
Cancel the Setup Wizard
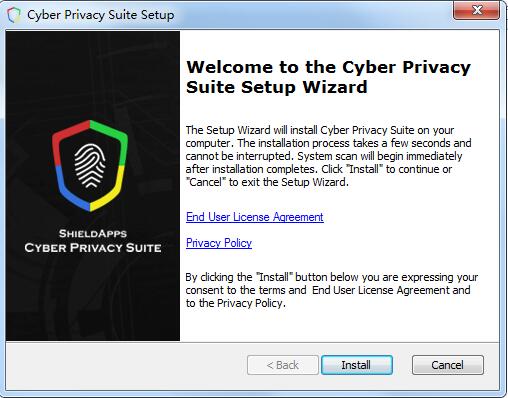click(x=448, y=365)
